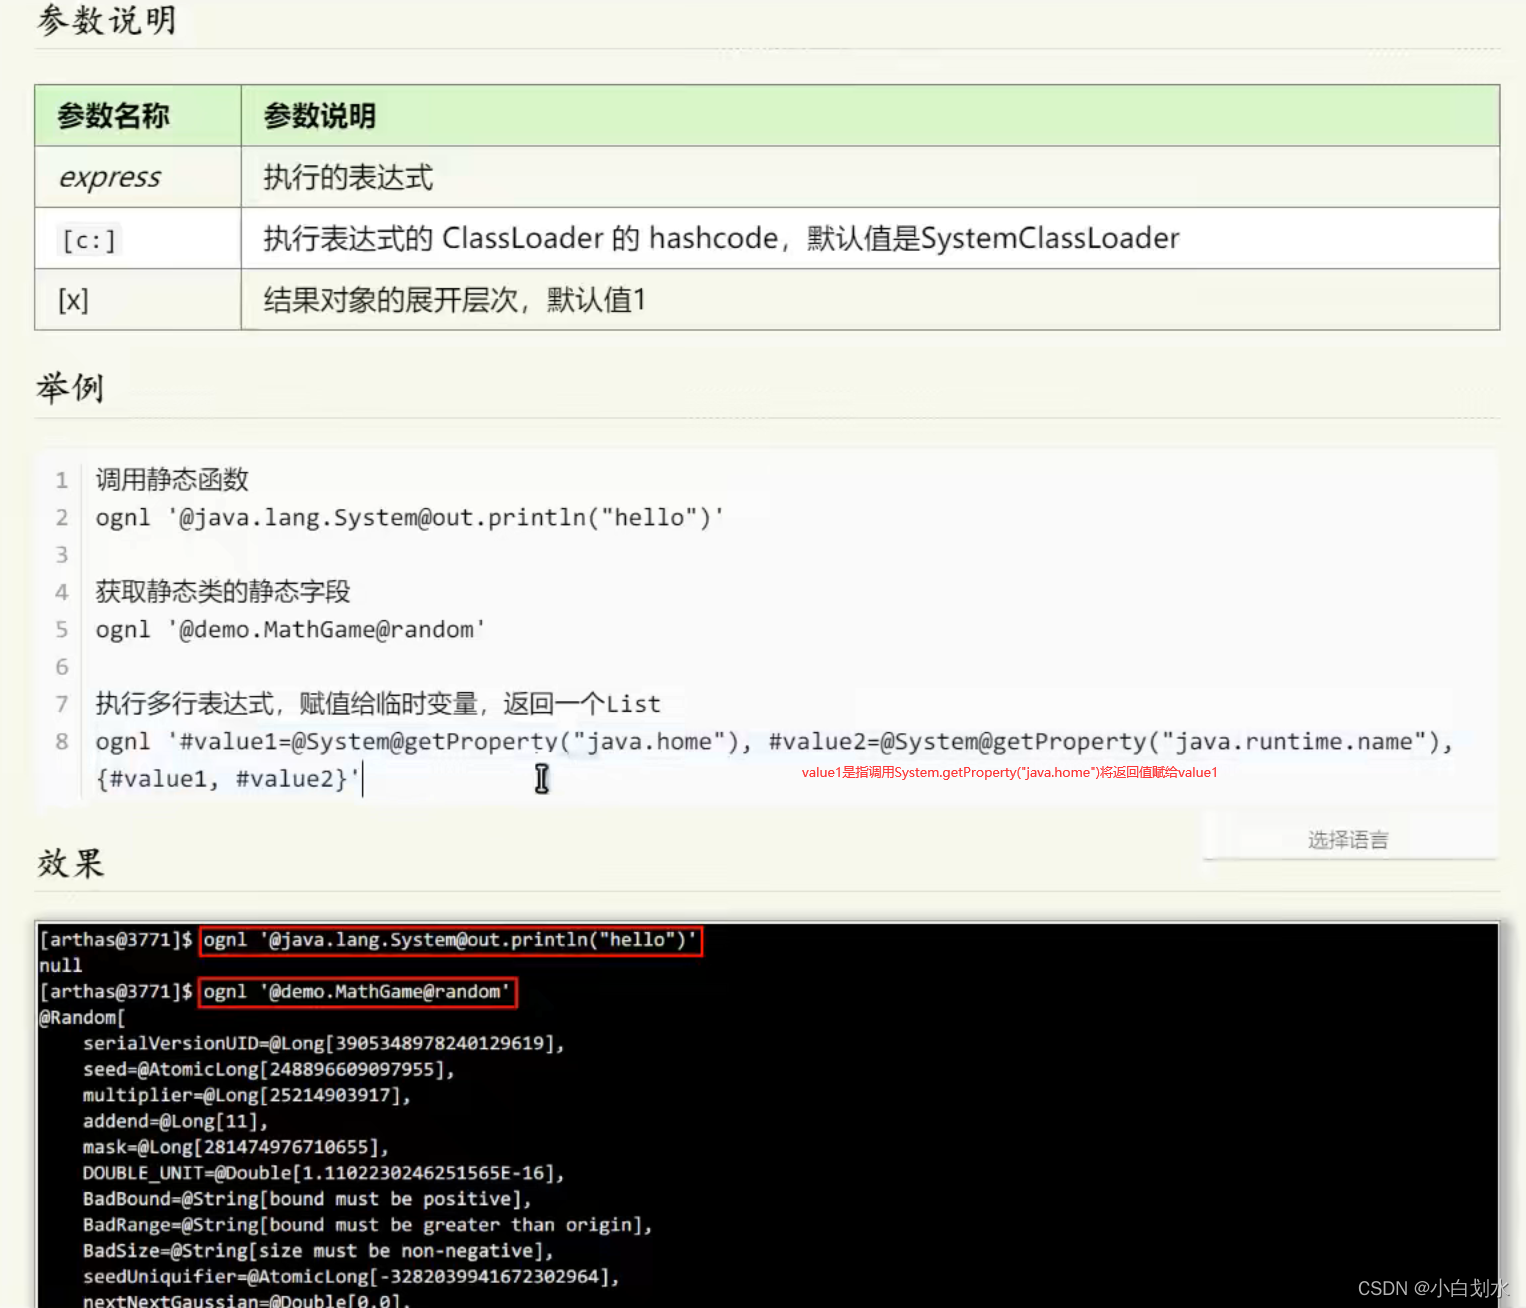Click the [c:] parameter cell
This screenshot has height=1308, width=1526.
tap(138, 239)
